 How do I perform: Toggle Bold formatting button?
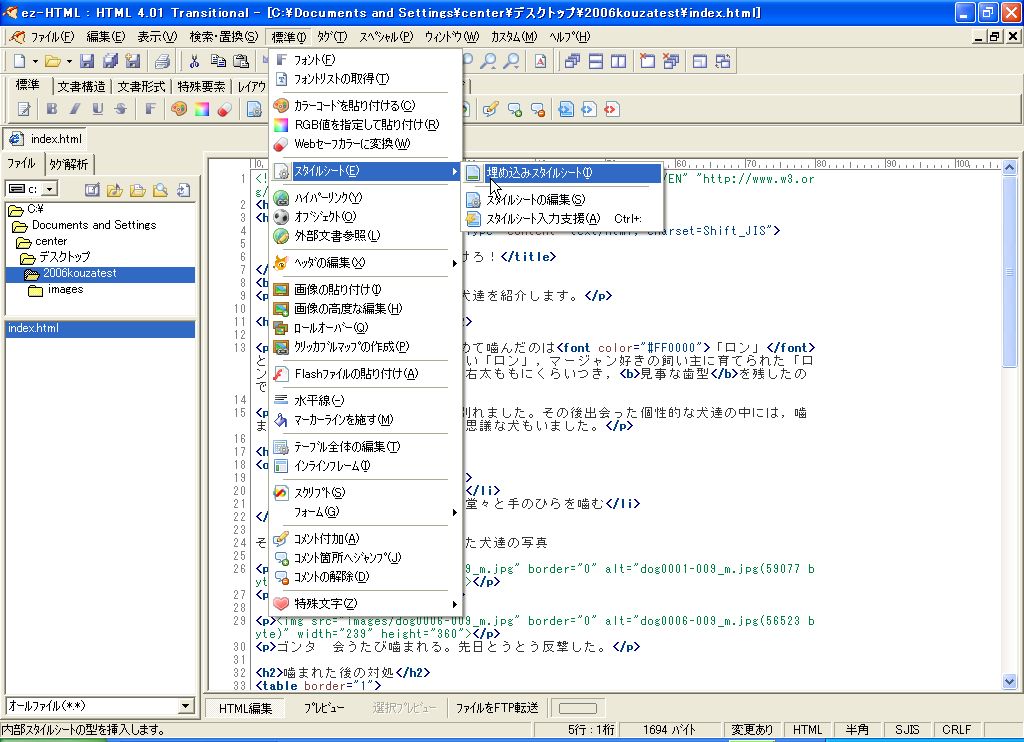[52, 109]
